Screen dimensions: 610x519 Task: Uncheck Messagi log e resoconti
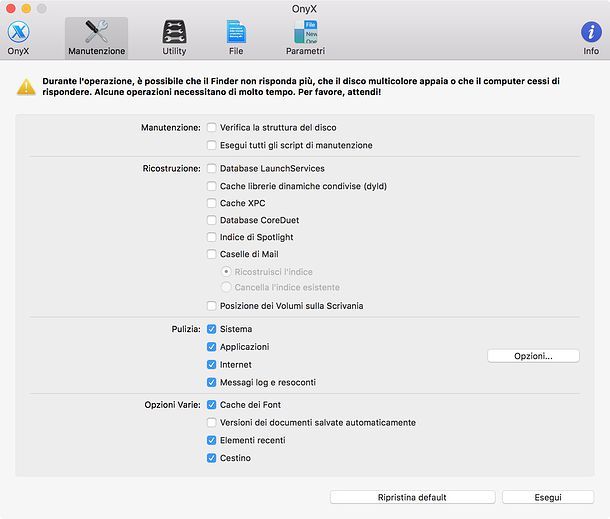[x=212, y=382]
